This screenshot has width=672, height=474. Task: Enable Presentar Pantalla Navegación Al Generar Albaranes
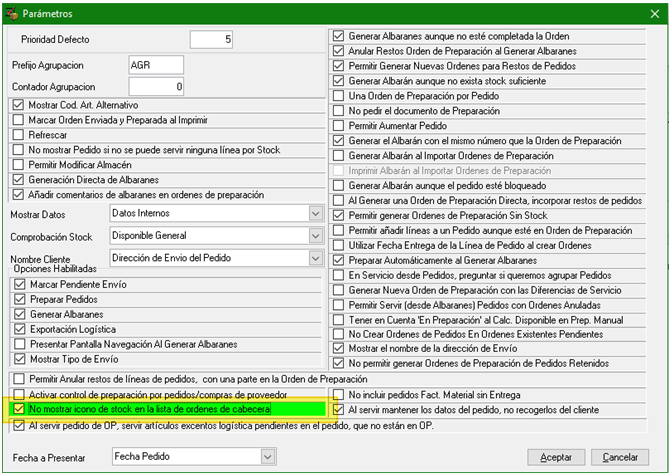[20, 344]
